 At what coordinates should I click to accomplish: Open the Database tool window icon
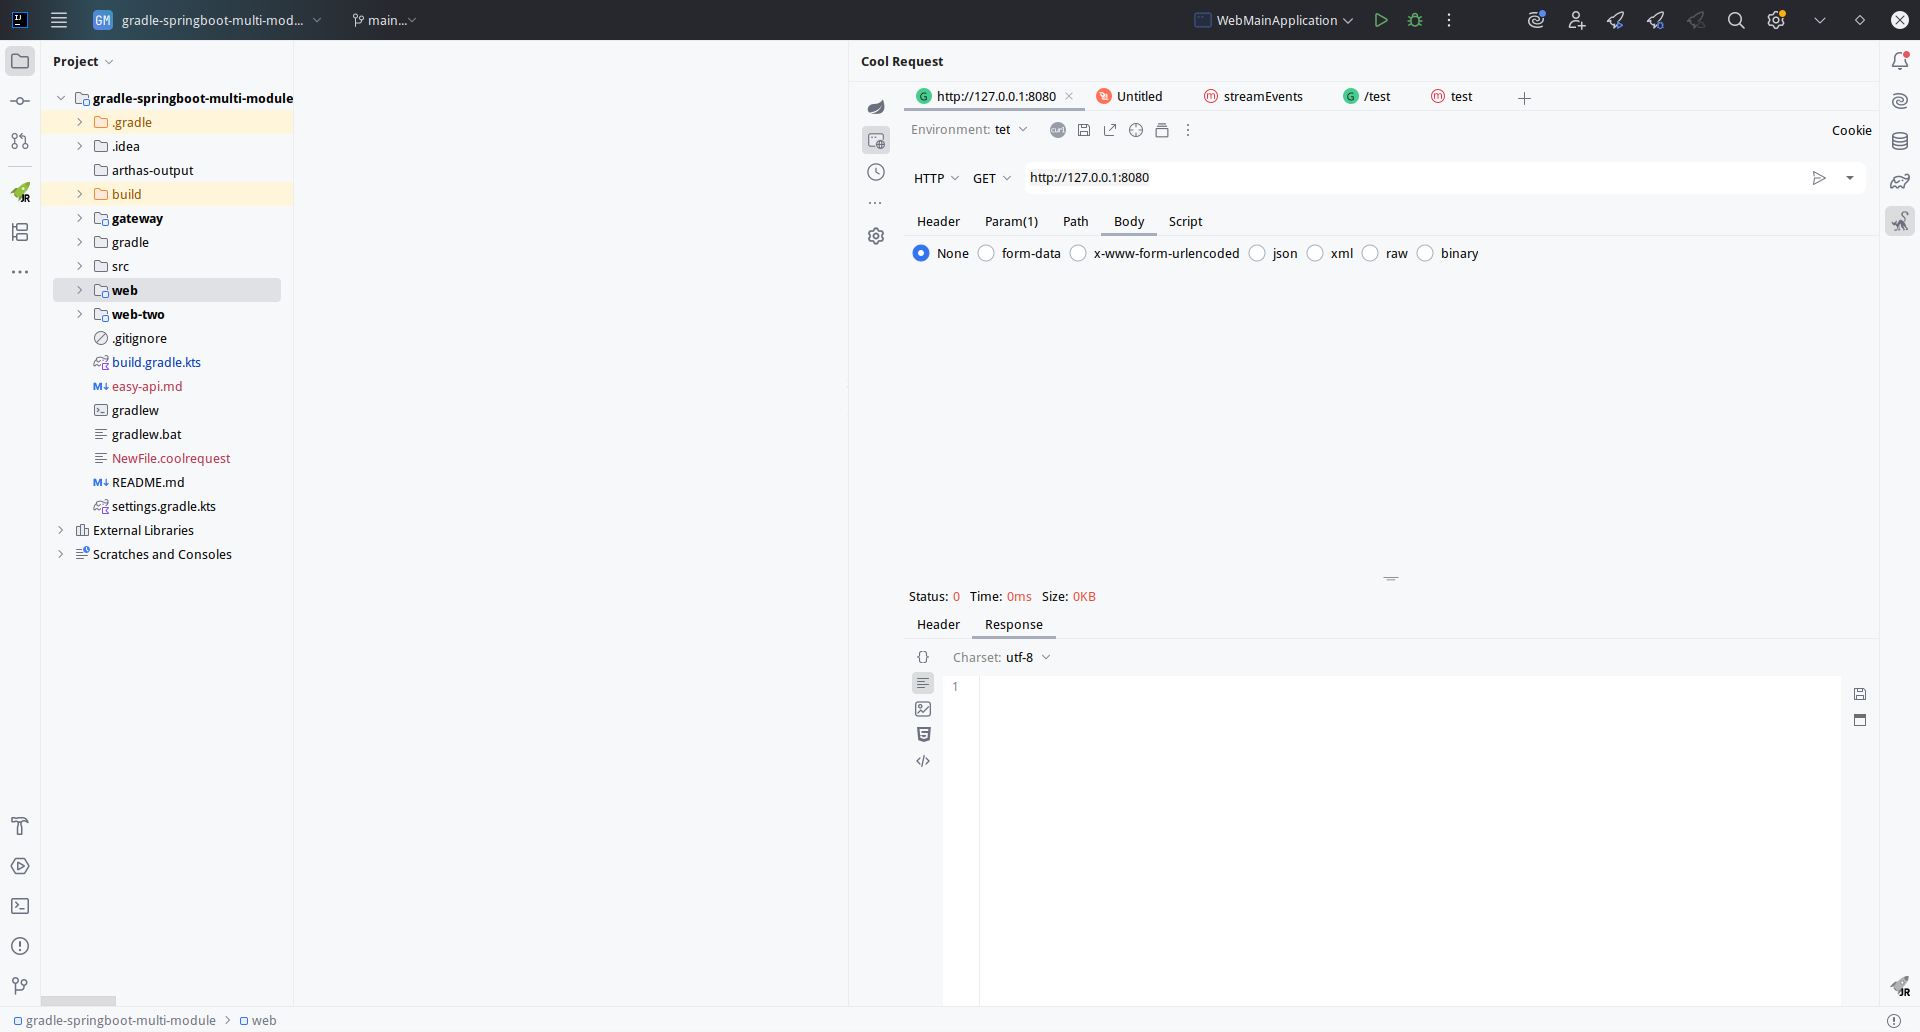(1900, 141)
